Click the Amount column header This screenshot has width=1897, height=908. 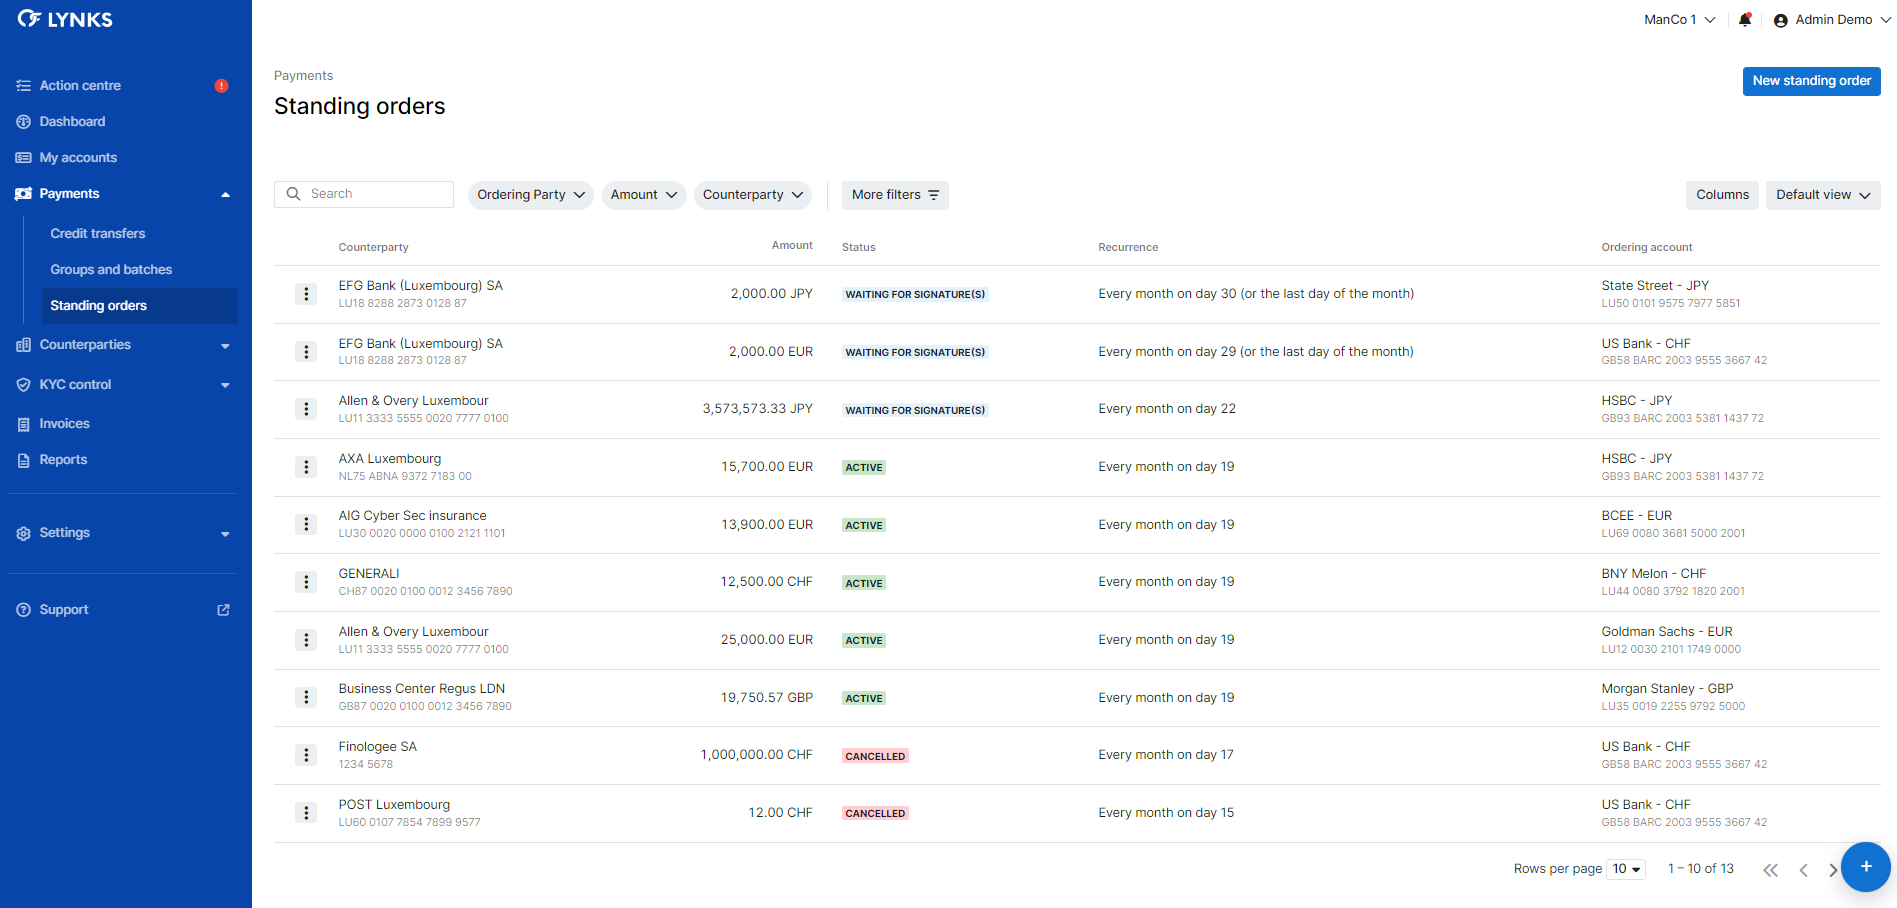tap(792, 246)
